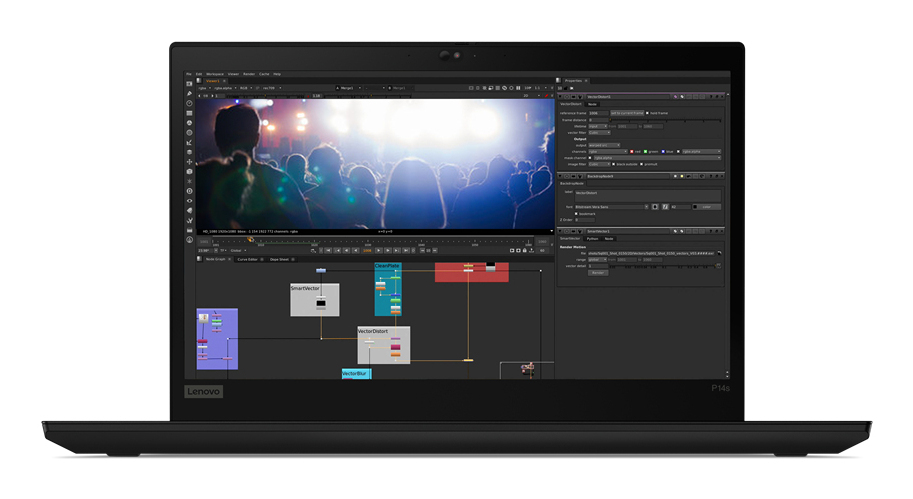913x499 pixels.
Task: Open the lifetime input dropdown
Action: [x=598, y=126]
